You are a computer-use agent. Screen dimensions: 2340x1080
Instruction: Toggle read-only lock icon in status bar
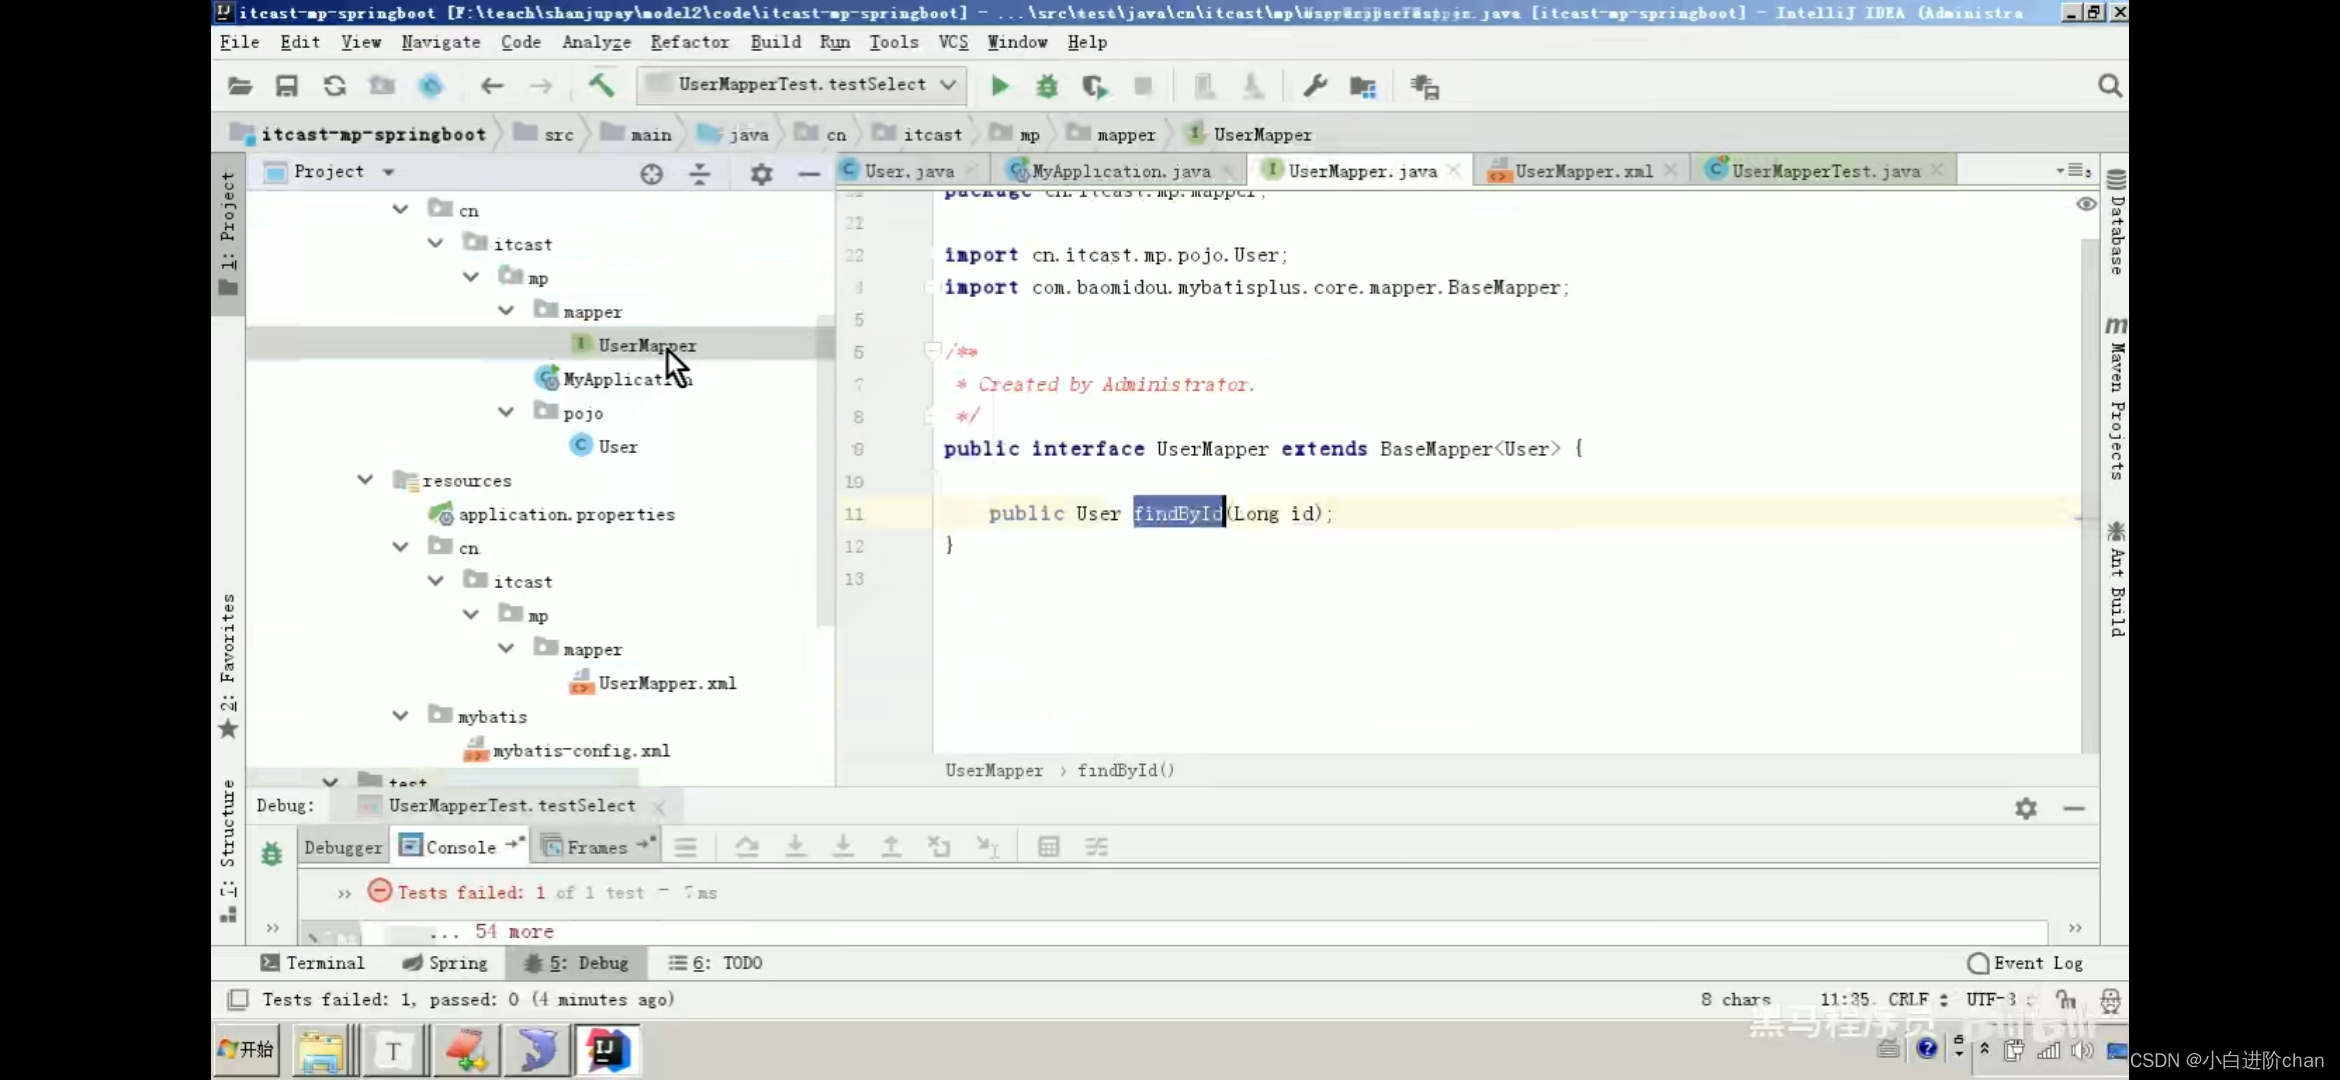point(2065,999)
